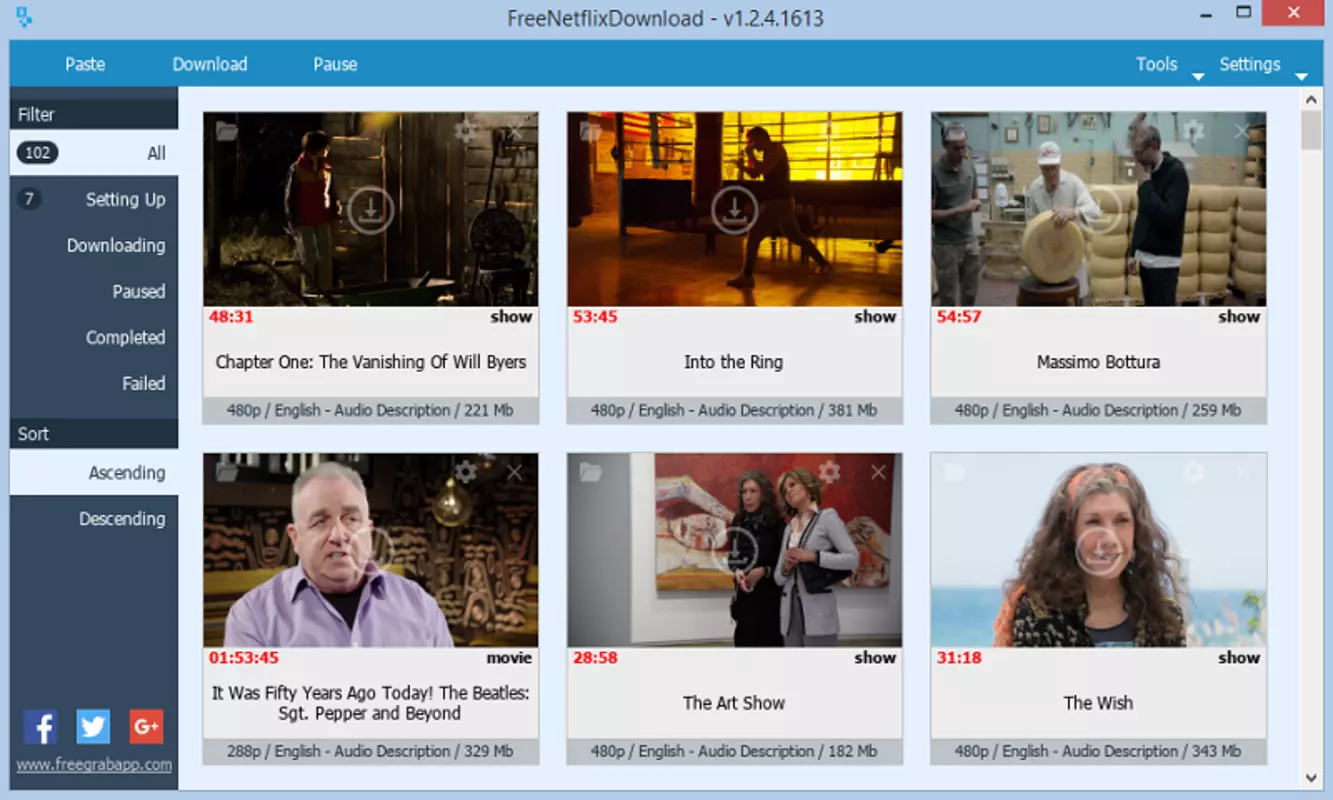Open folder icon on Into the Ring card
This screenshot has height=800, width=1333.
(x=591, y=131)
